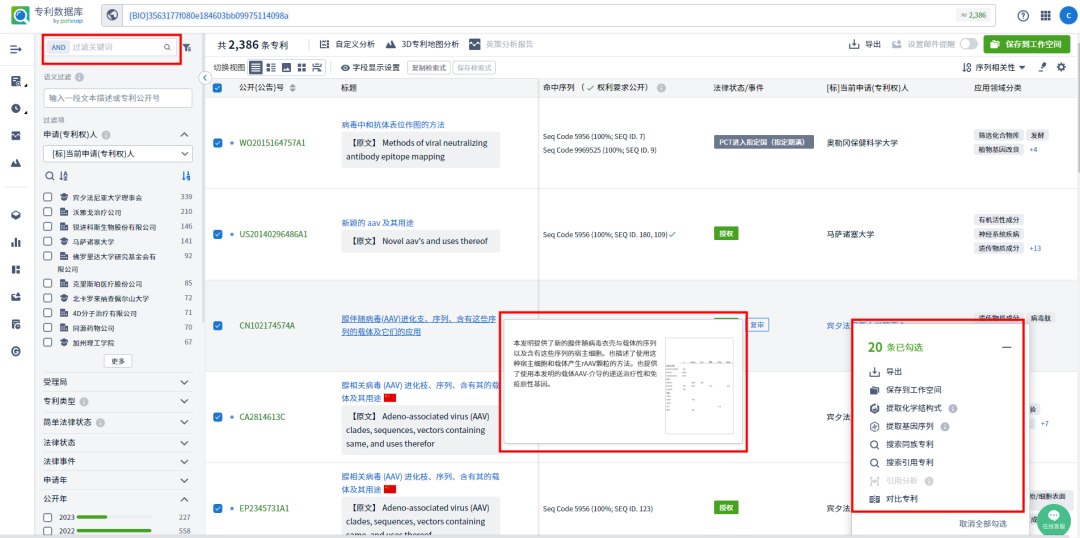
Task: Expand 简单法律状态 filter section
Action: pos(185,422)
